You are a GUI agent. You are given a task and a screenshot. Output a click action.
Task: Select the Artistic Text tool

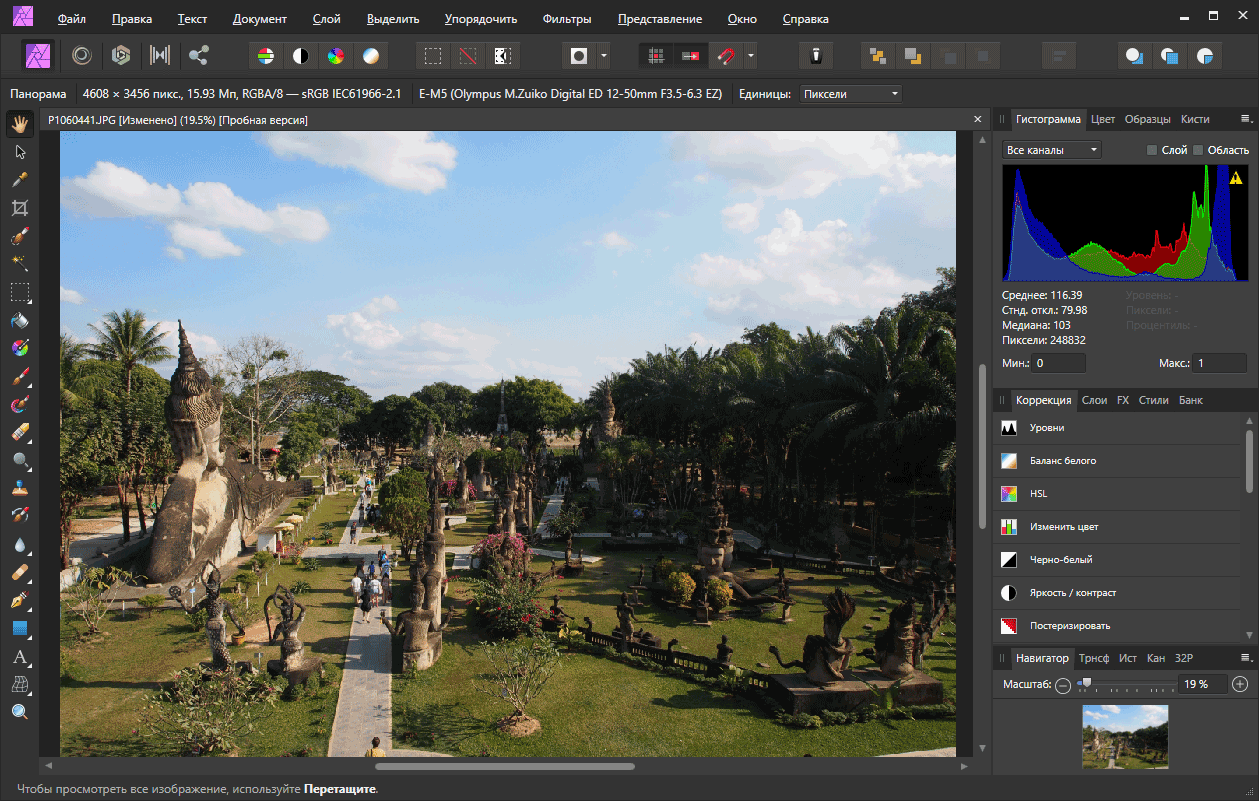pyautogui.click(x=19, y=657)
